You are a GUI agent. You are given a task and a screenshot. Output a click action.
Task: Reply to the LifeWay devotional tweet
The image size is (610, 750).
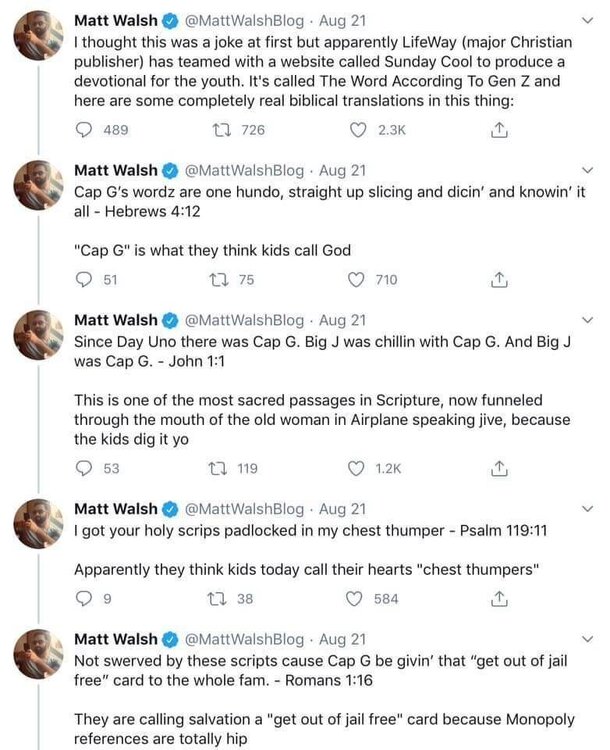tap(86, 129)
